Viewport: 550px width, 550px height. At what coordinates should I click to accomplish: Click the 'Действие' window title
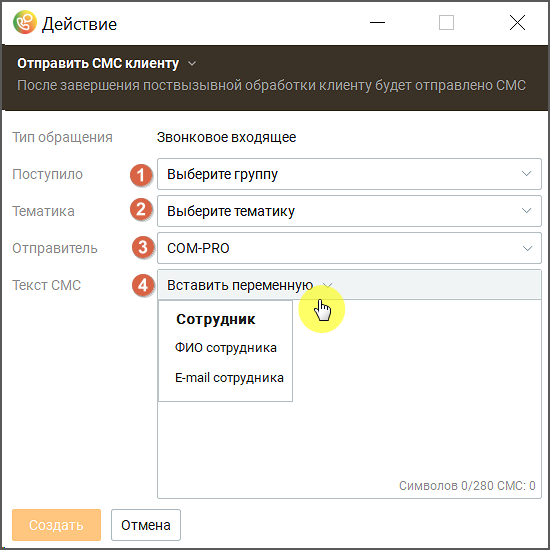(79, 24)
